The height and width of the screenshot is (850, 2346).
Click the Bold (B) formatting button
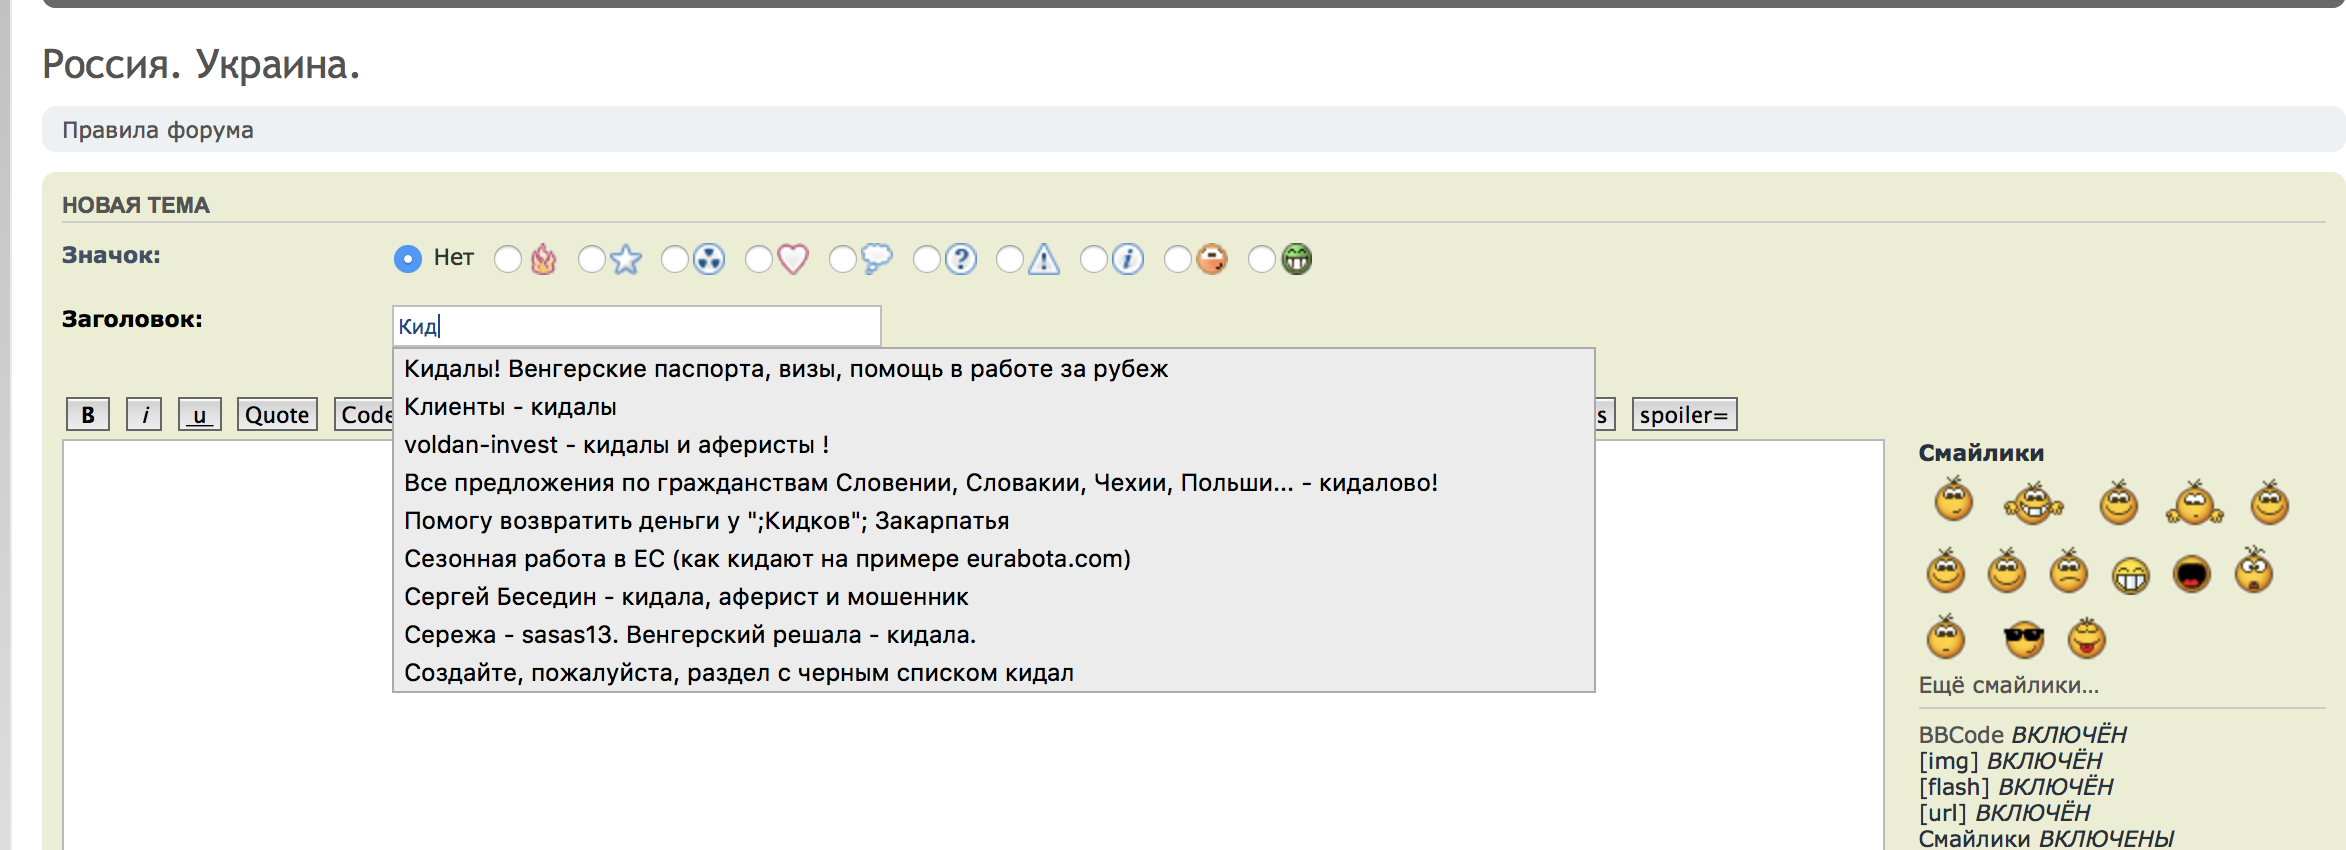tap(88, 415)
